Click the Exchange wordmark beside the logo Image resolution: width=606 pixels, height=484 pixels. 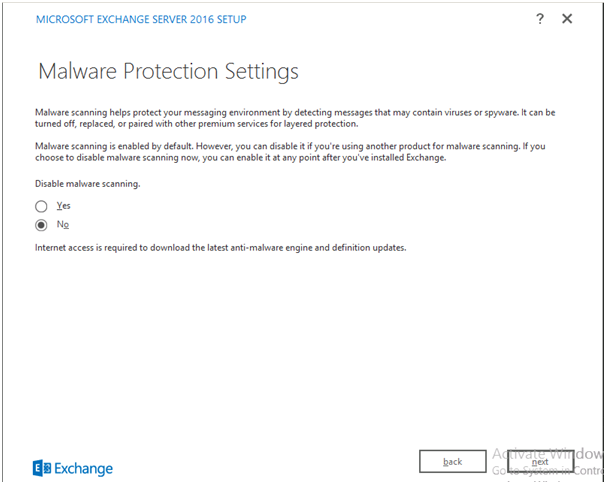click(83, 469)
